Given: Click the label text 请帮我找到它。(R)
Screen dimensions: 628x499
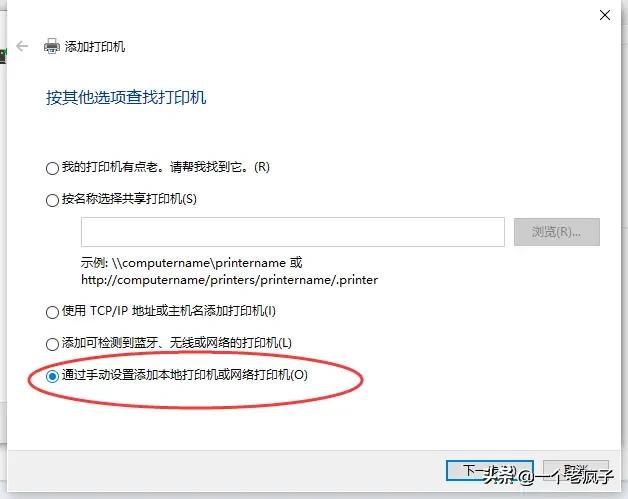Looking at the screenshot, I should point(219,167).
